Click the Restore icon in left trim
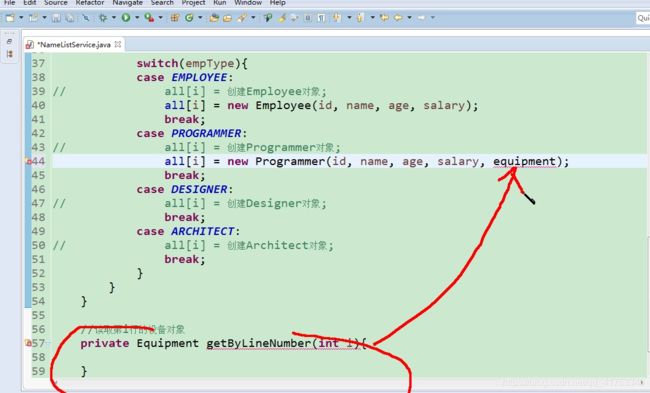This screenshot has height=393, width=650. click(10, 41)
